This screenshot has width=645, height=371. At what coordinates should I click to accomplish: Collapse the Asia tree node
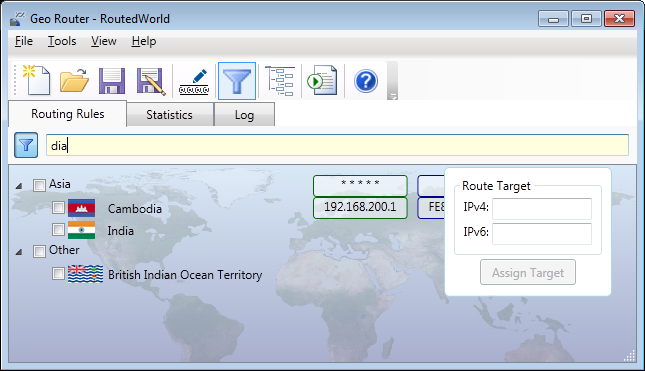(19, 186)
